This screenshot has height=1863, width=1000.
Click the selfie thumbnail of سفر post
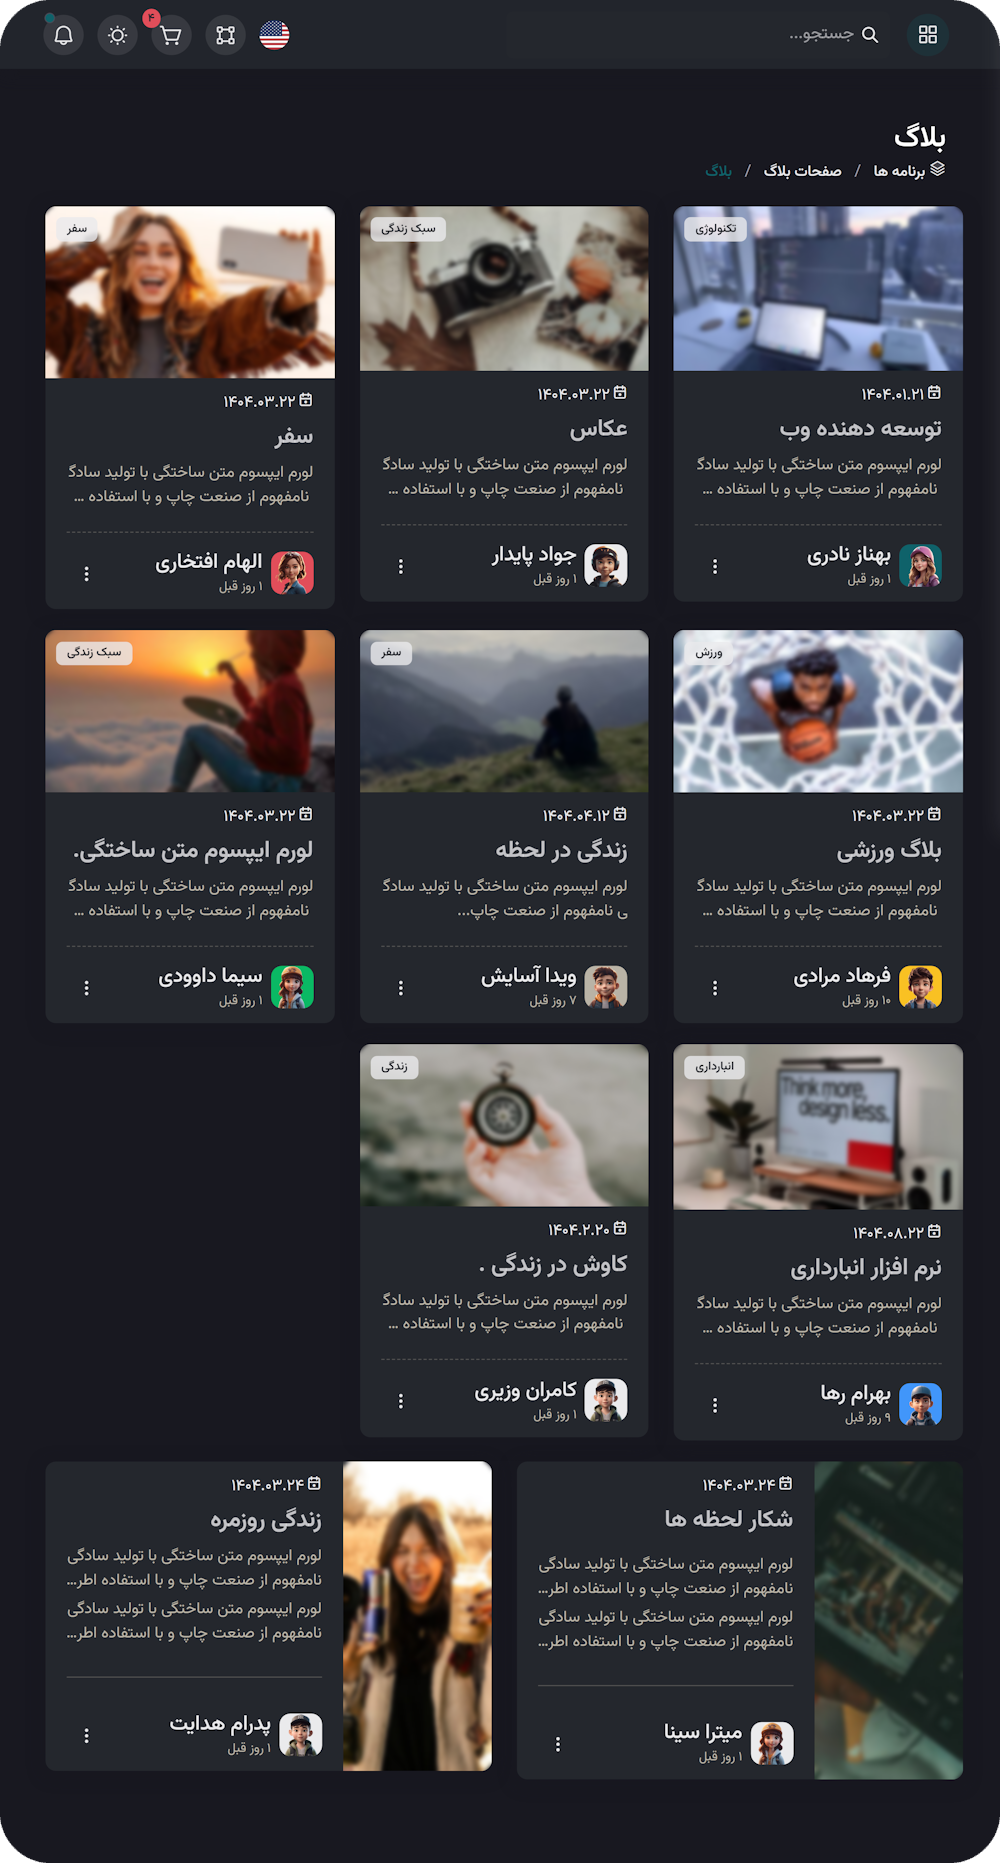[x=190, y=292]
